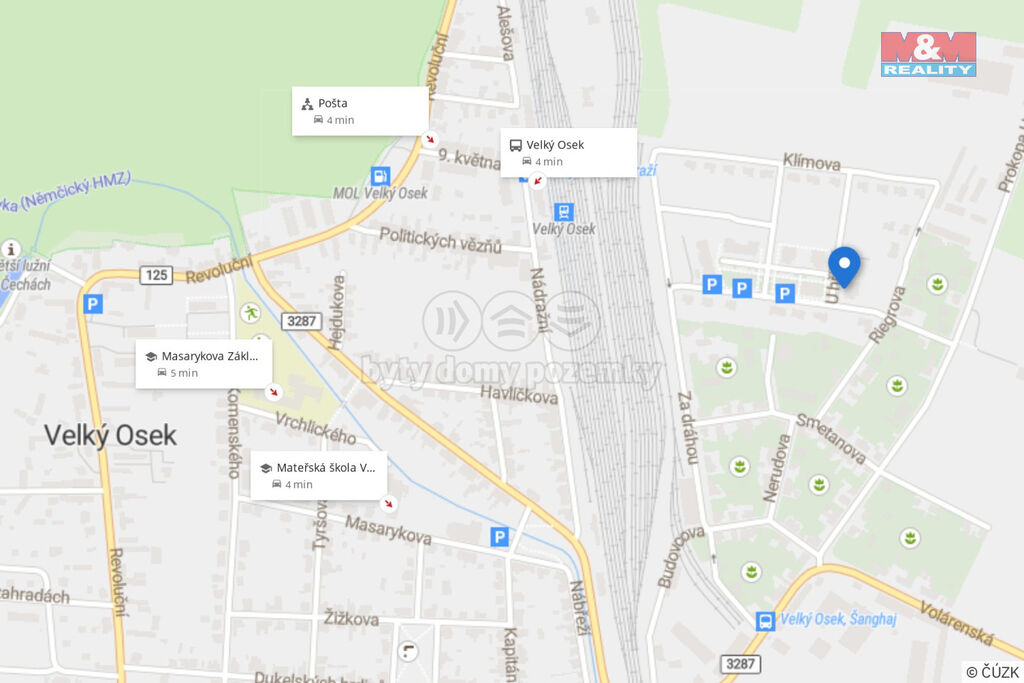This screenshot has width=1024, height=683.
Task: Select the green sports field runner icon
Action: click(x=250, y=313)
